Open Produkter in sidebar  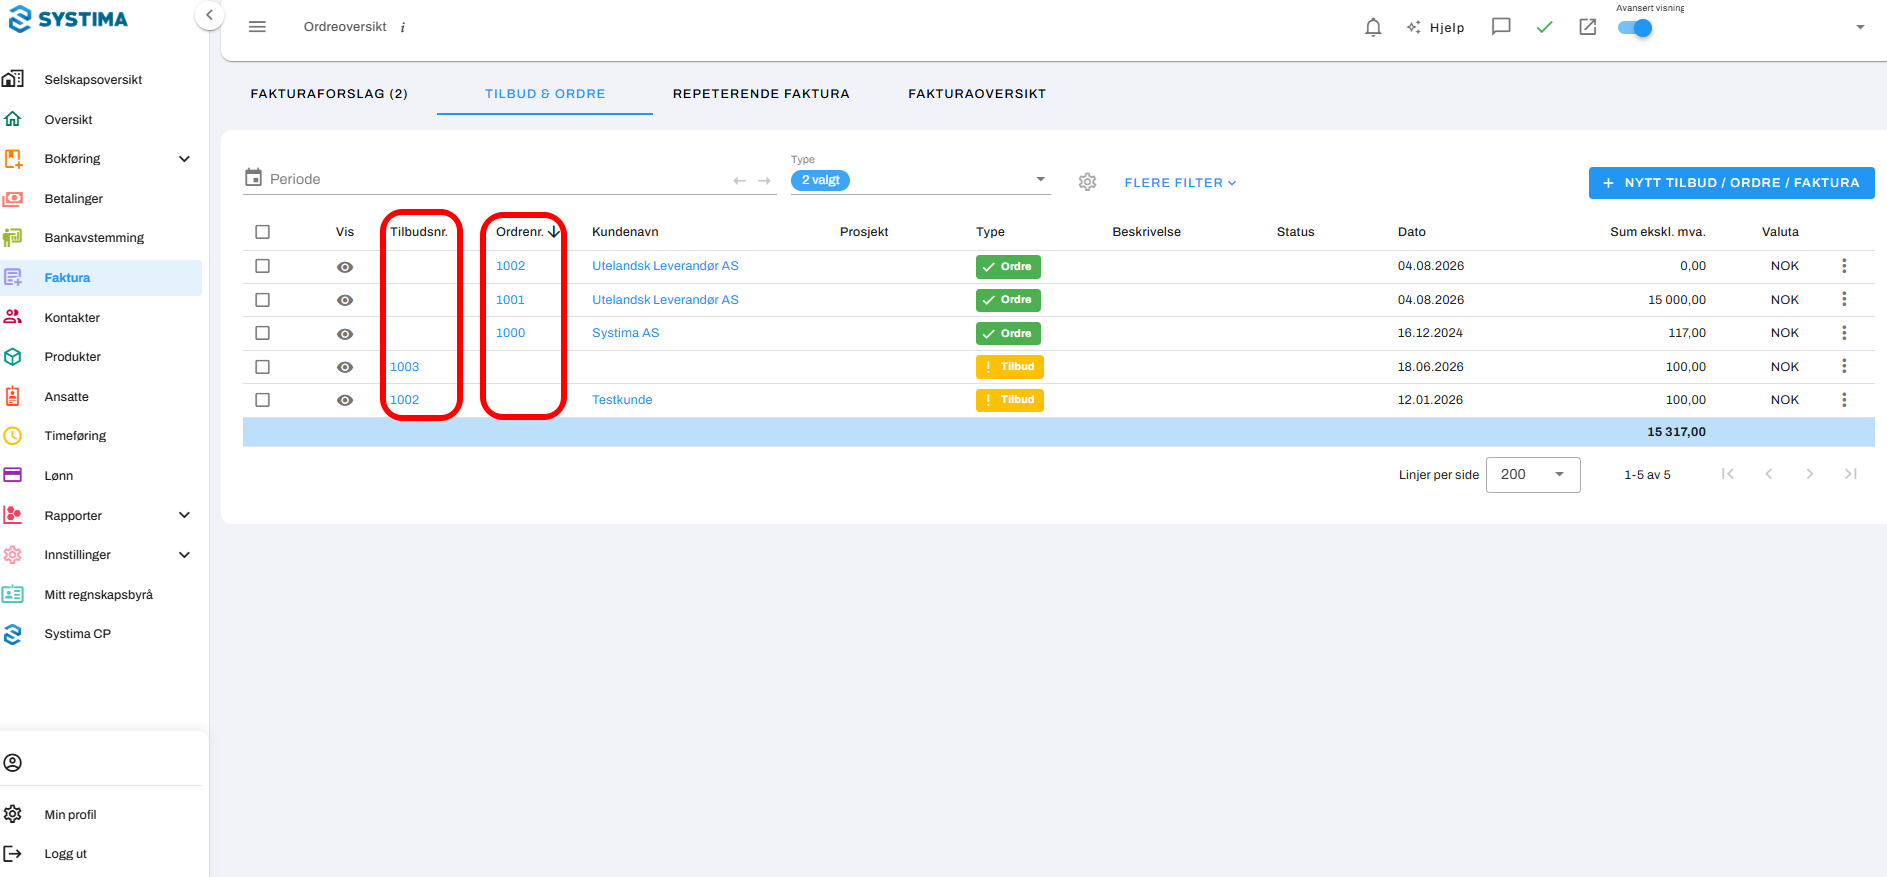tap(72, 357)
